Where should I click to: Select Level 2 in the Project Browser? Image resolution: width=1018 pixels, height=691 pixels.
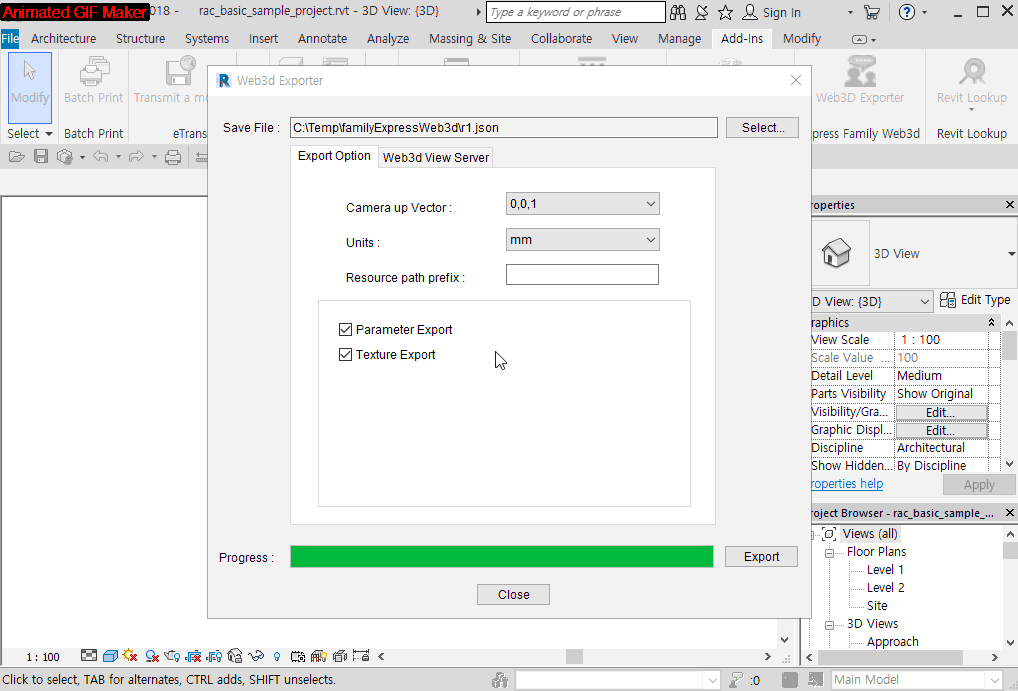886,588
